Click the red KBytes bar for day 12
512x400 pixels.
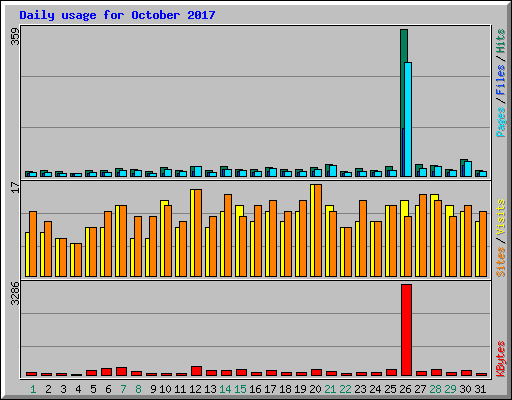[196, 371]
